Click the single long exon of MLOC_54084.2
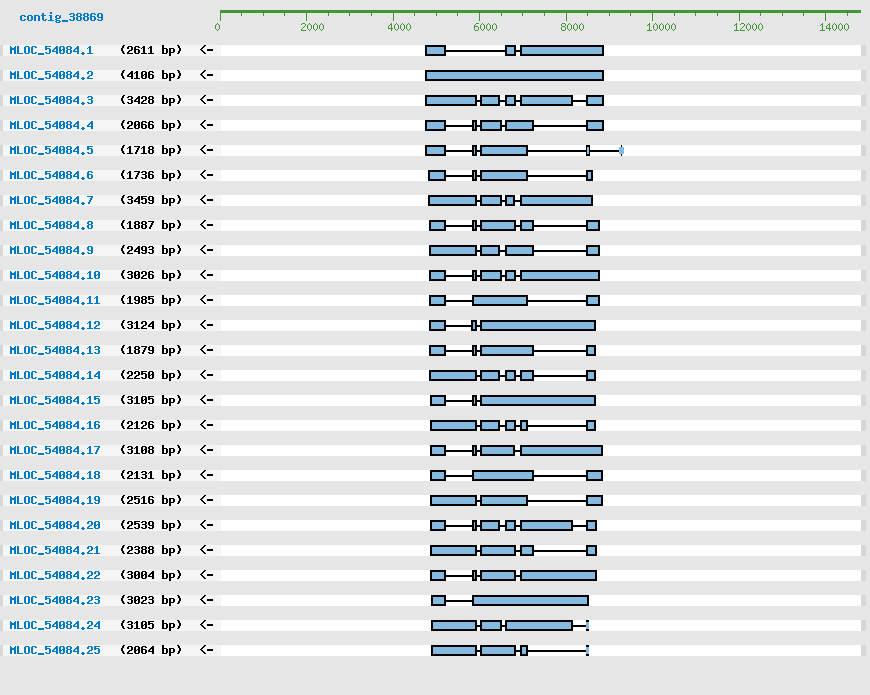This screenshot has width=870, height=695. (x=514, y=75)
